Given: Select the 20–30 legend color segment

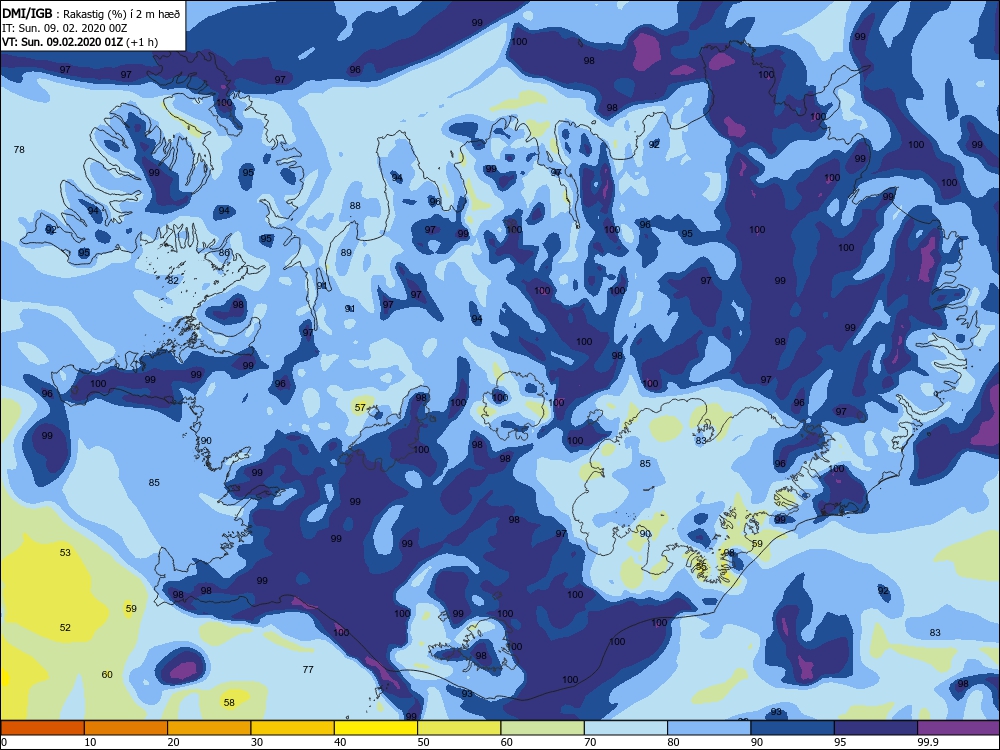Looking at the screenshot, I should (209, 728).
